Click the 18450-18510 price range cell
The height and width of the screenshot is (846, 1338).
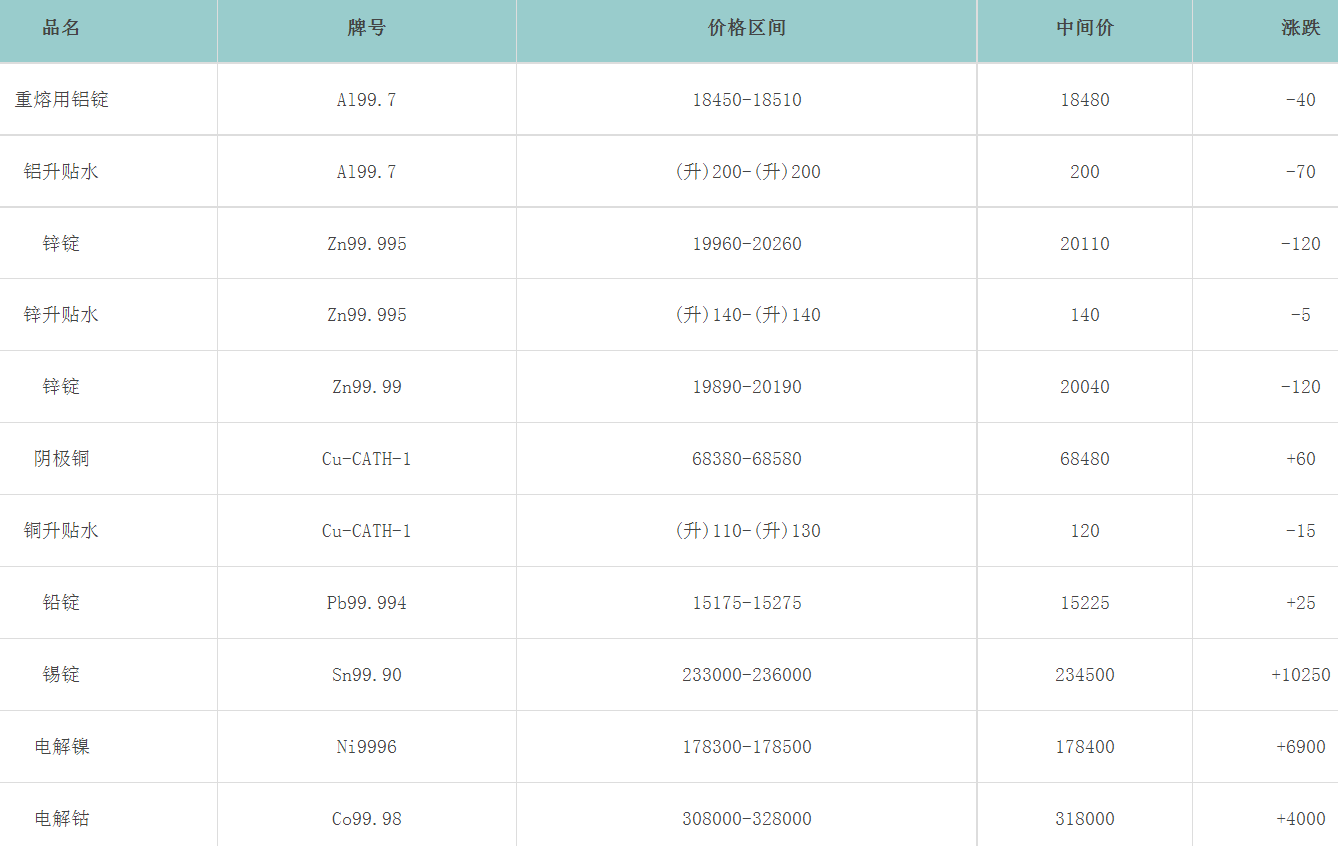click(x=746, y=100)
